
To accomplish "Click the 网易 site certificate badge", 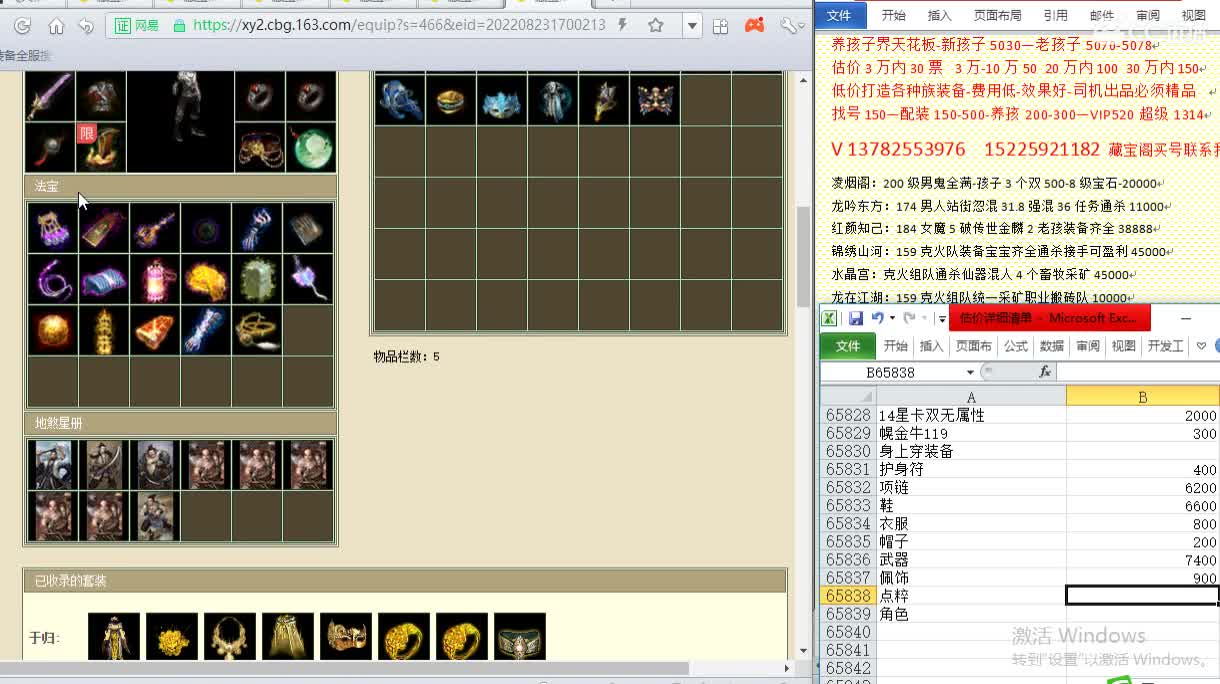I will point(136,26).
